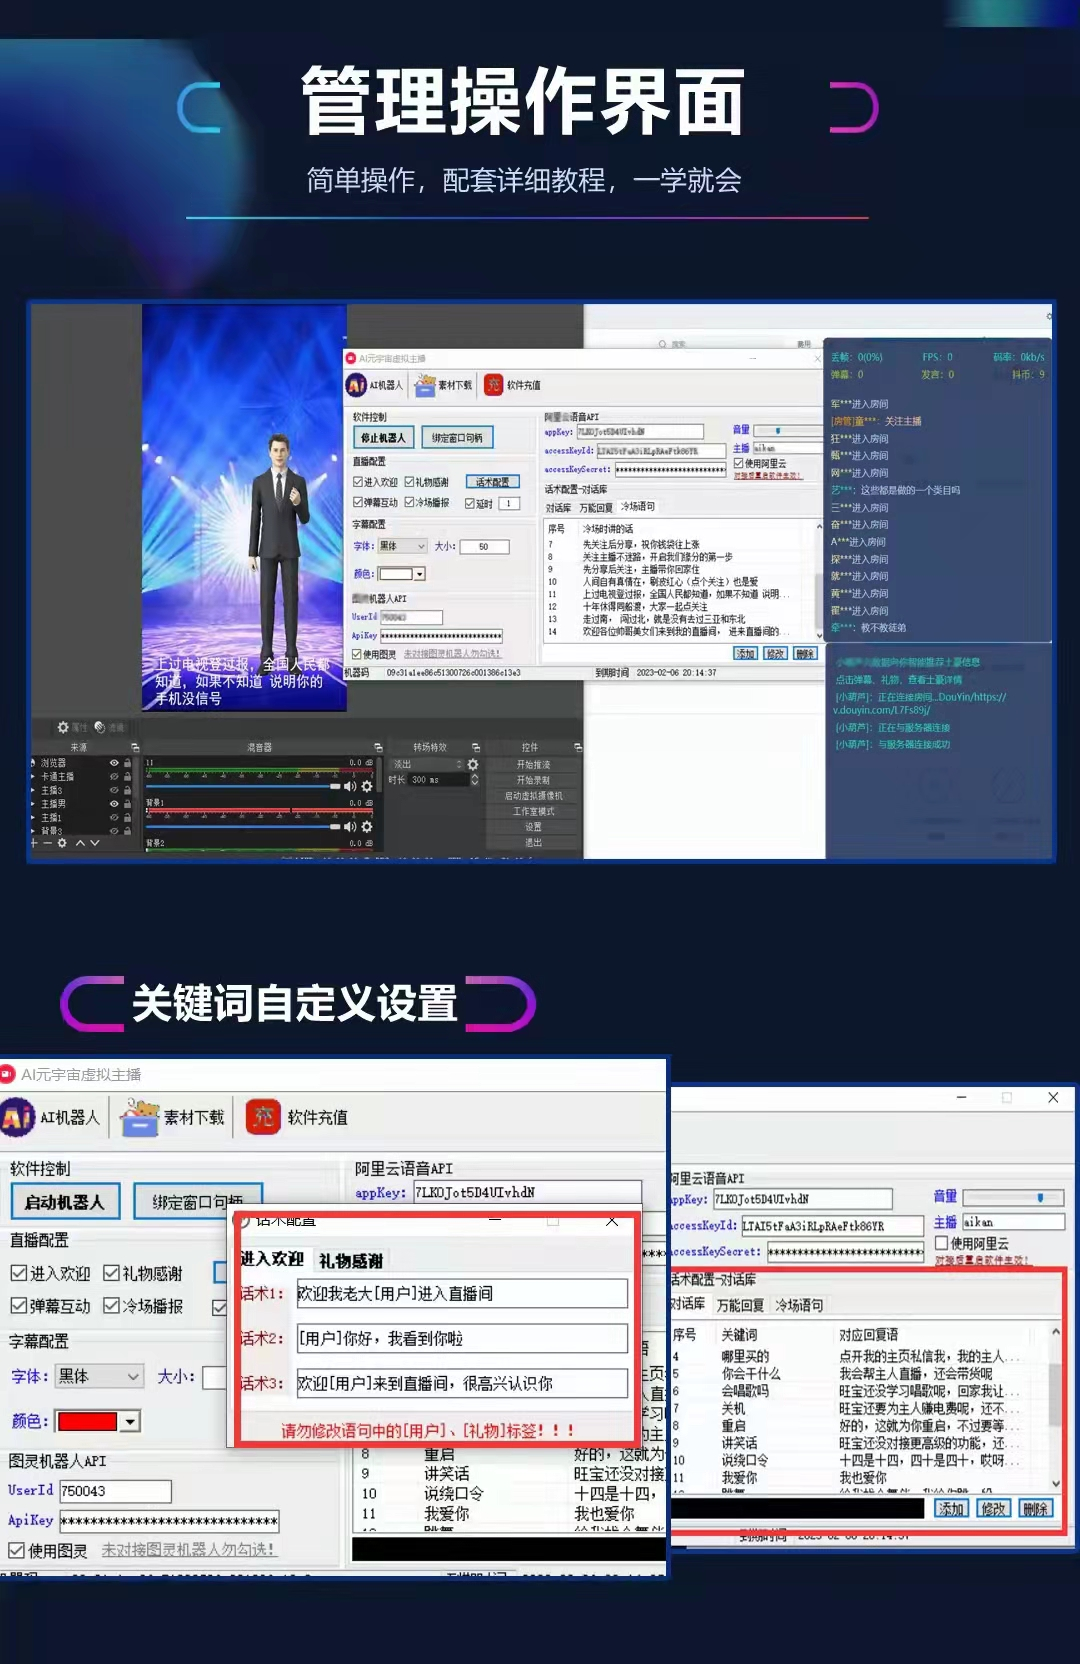Remove source with the OBS minus icon
Screen dimensions: 1080x1664
(x=47, y=843)
